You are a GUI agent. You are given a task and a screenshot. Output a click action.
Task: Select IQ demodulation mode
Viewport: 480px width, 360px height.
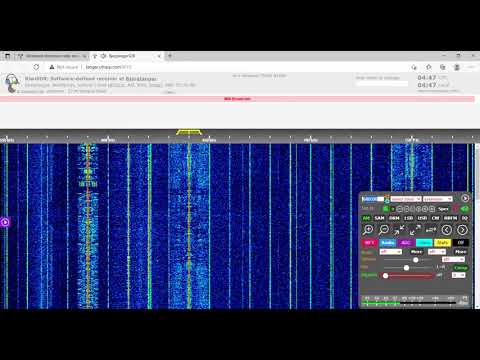pyautogui.click(x=465, y=218)
